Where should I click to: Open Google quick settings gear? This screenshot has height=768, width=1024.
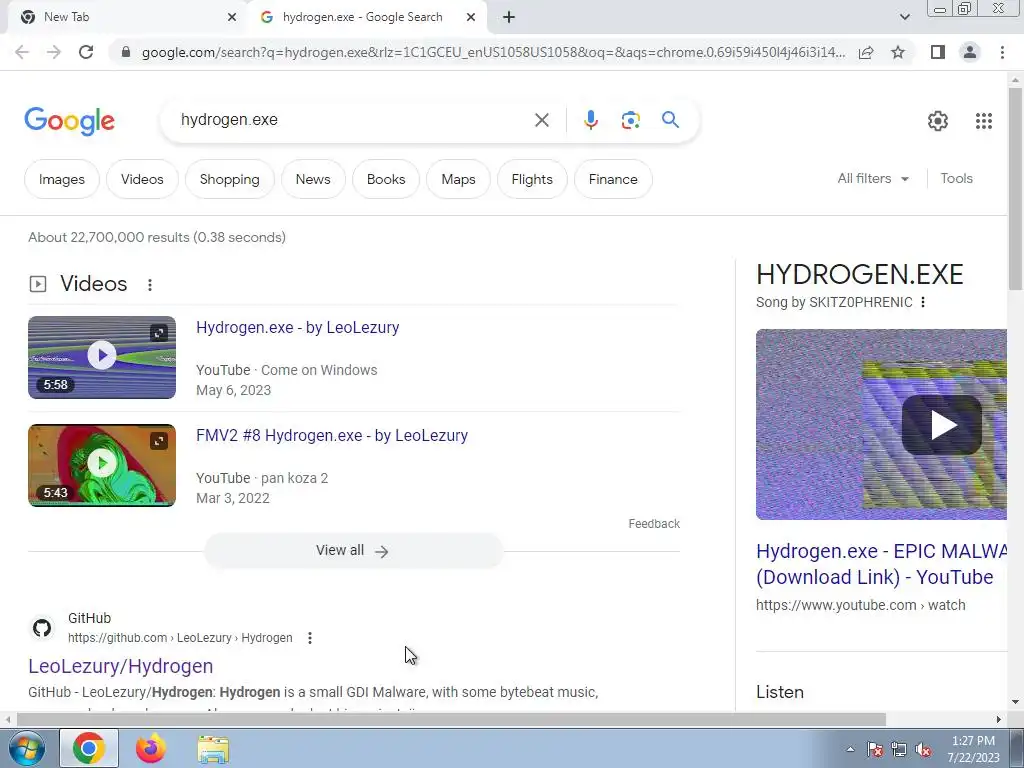(938, 121)
